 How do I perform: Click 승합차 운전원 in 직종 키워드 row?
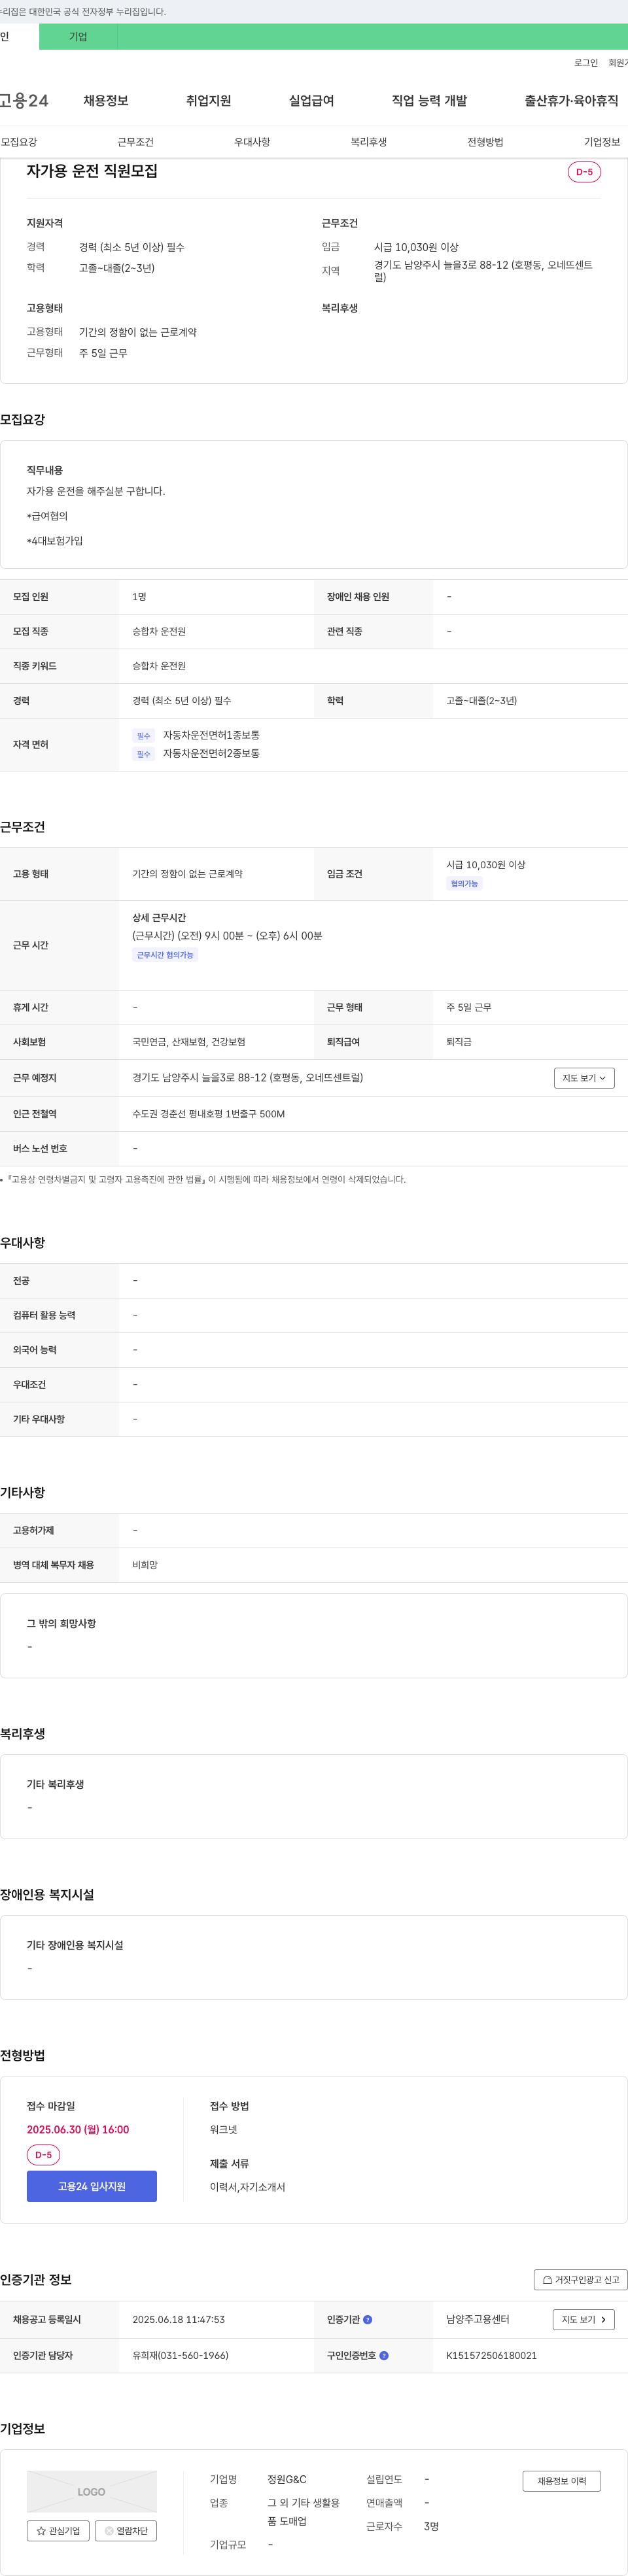(x=159, y=666)
